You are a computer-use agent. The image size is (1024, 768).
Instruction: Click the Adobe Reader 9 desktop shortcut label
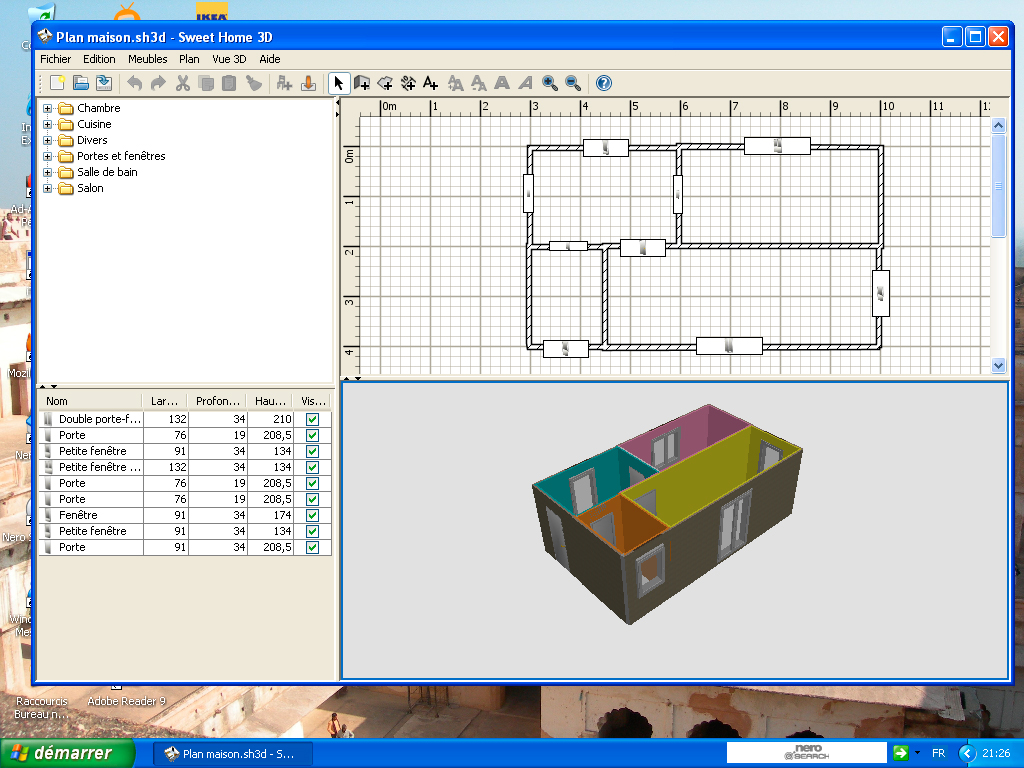126,701
